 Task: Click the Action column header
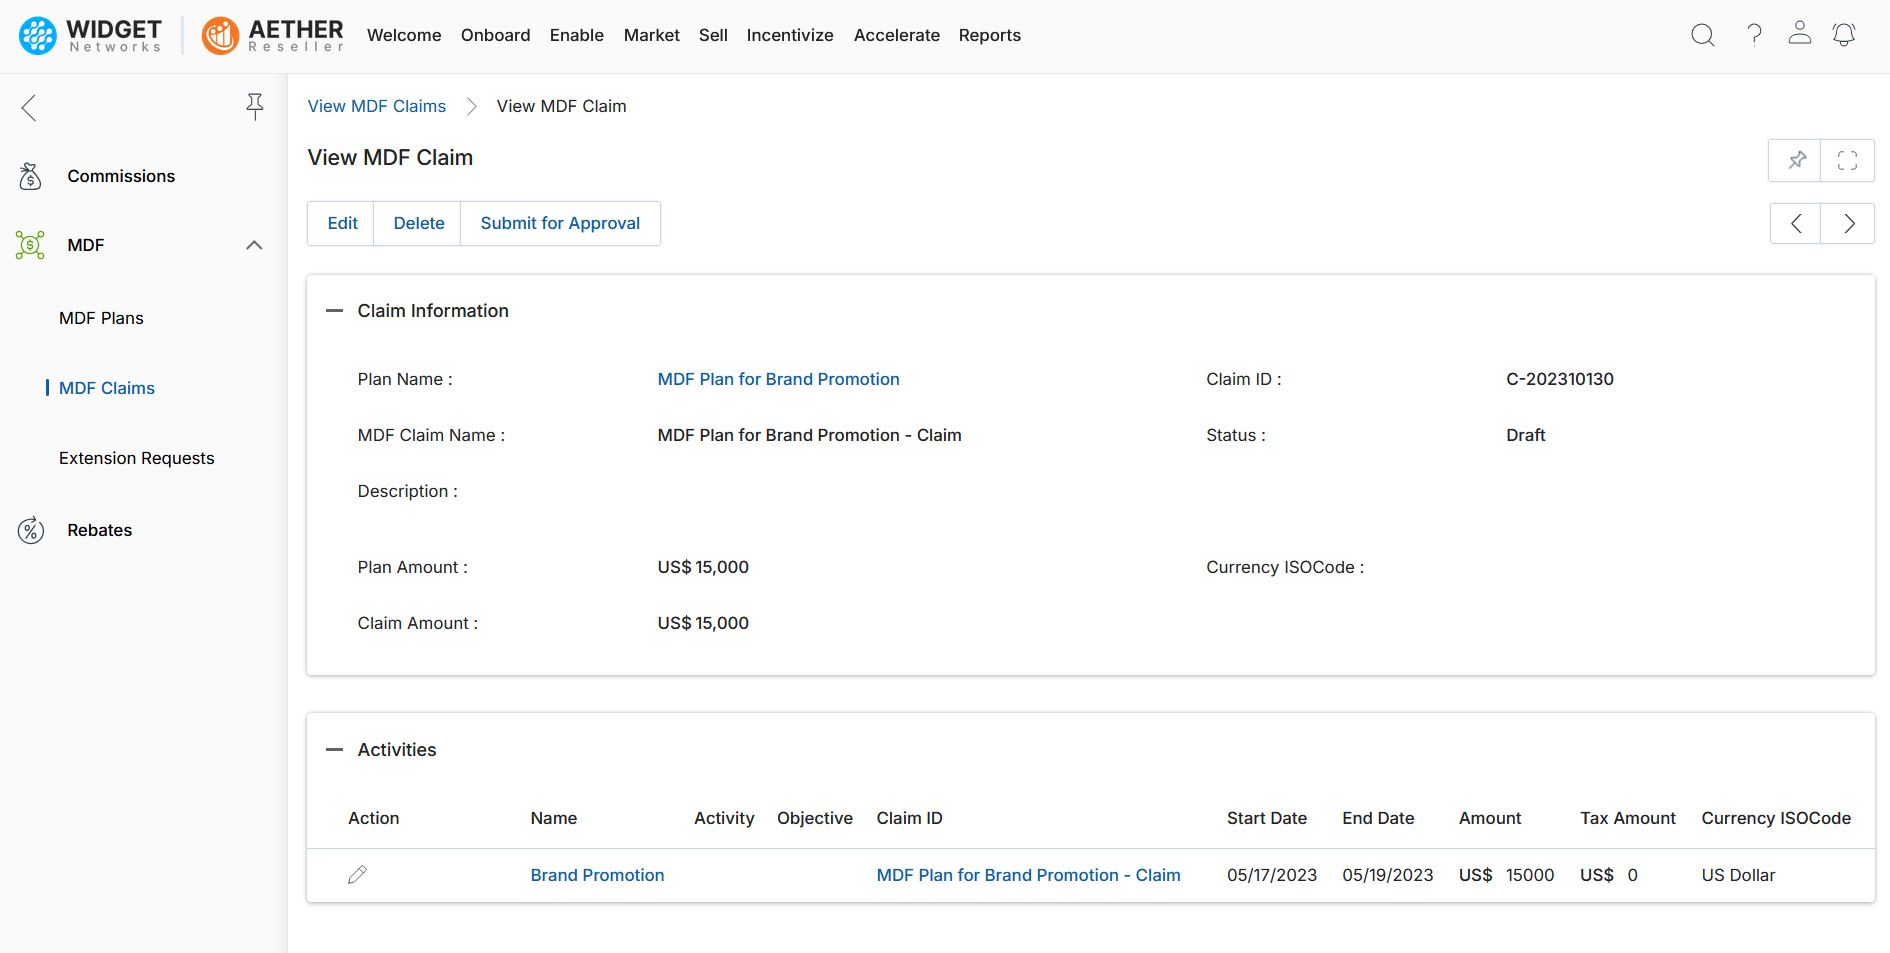click(x=373, y=818)
